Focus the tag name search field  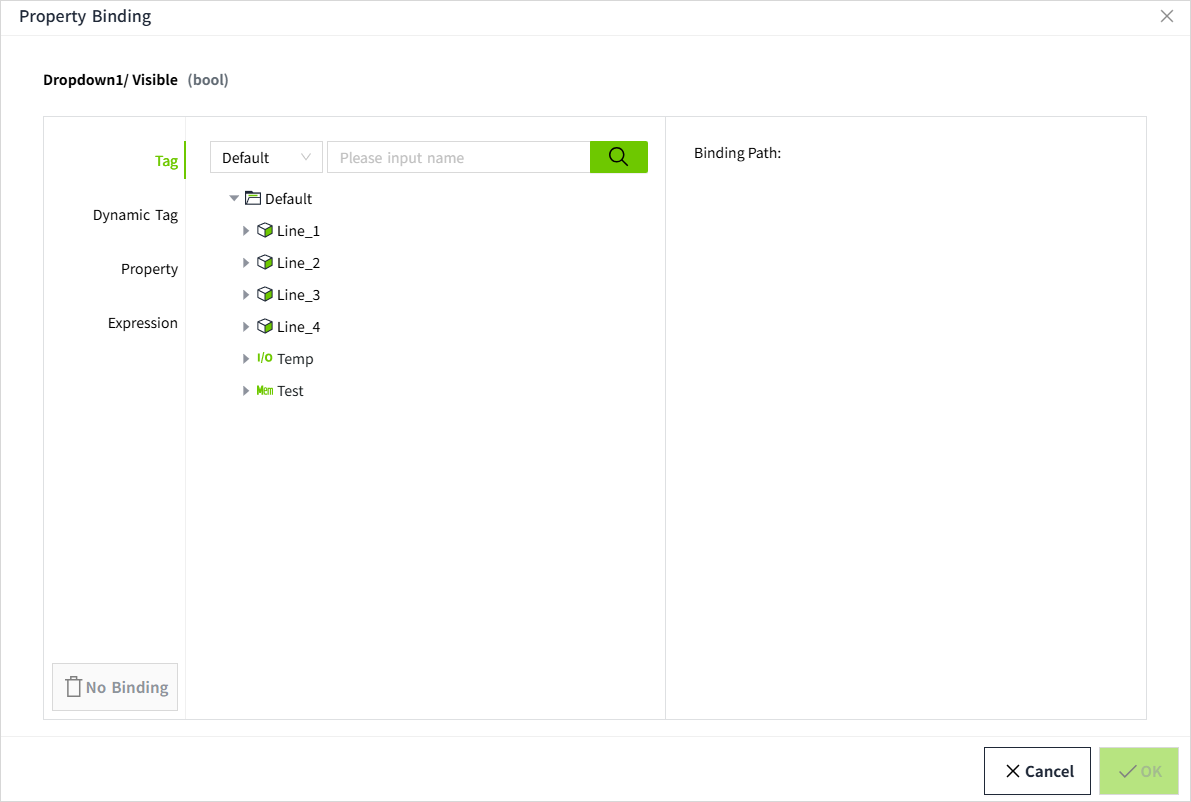(458, 158)
